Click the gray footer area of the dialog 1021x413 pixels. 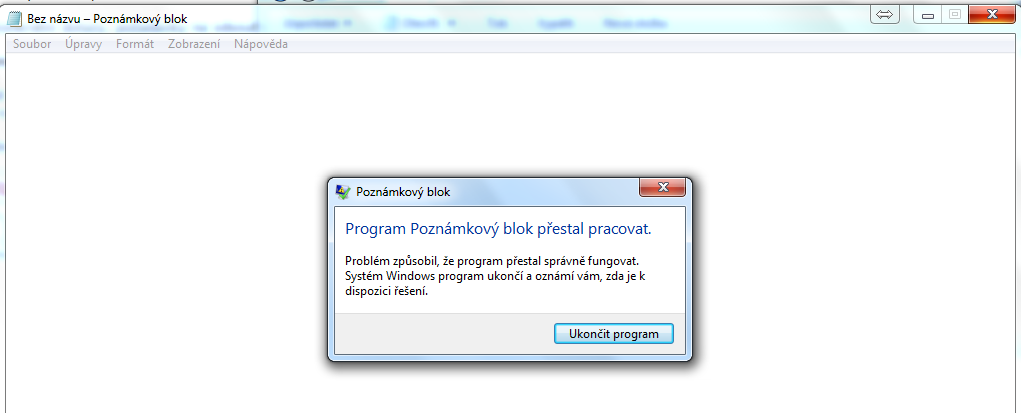tap(443, 334)
